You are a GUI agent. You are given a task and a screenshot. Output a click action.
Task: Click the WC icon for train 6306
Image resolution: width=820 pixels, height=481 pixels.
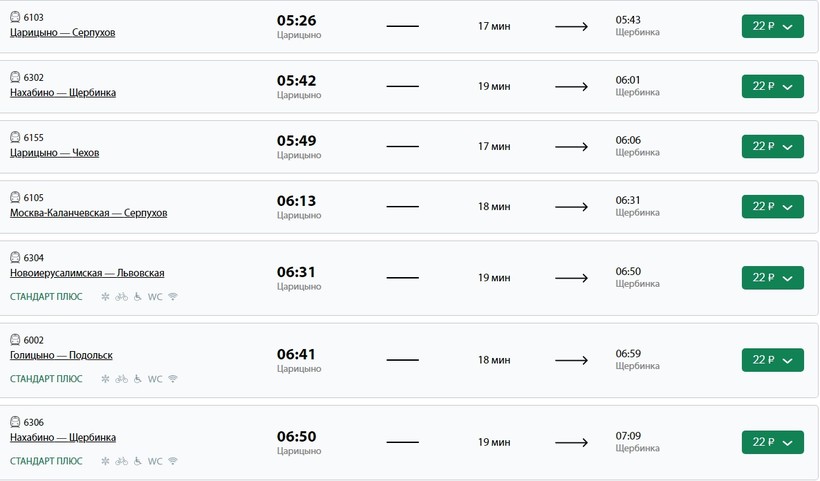[155, 461]
